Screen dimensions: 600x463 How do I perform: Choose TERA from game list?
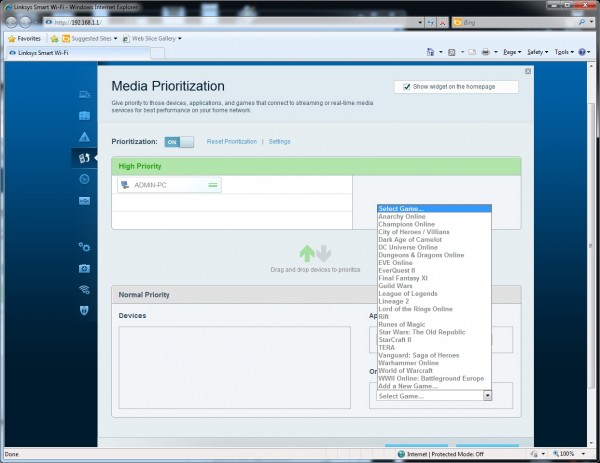click(x=434, y=347)
